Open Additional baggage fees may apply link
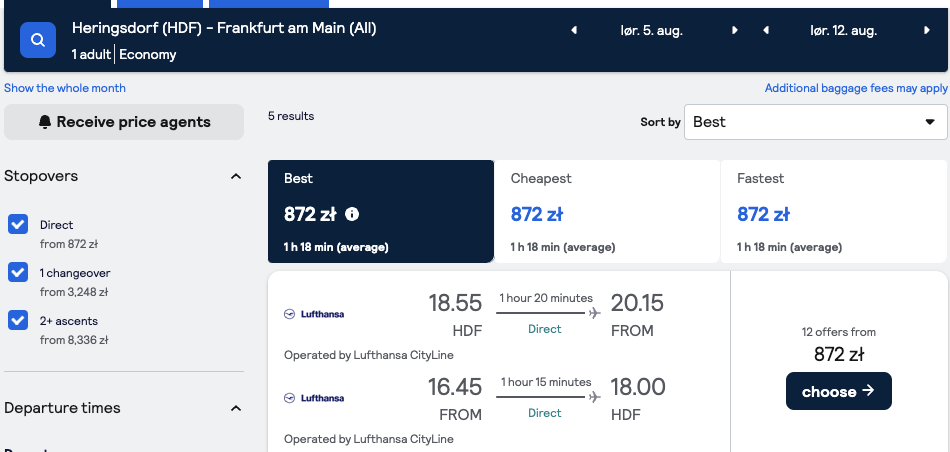Screen dimensions: 950x452 (856, 88)
